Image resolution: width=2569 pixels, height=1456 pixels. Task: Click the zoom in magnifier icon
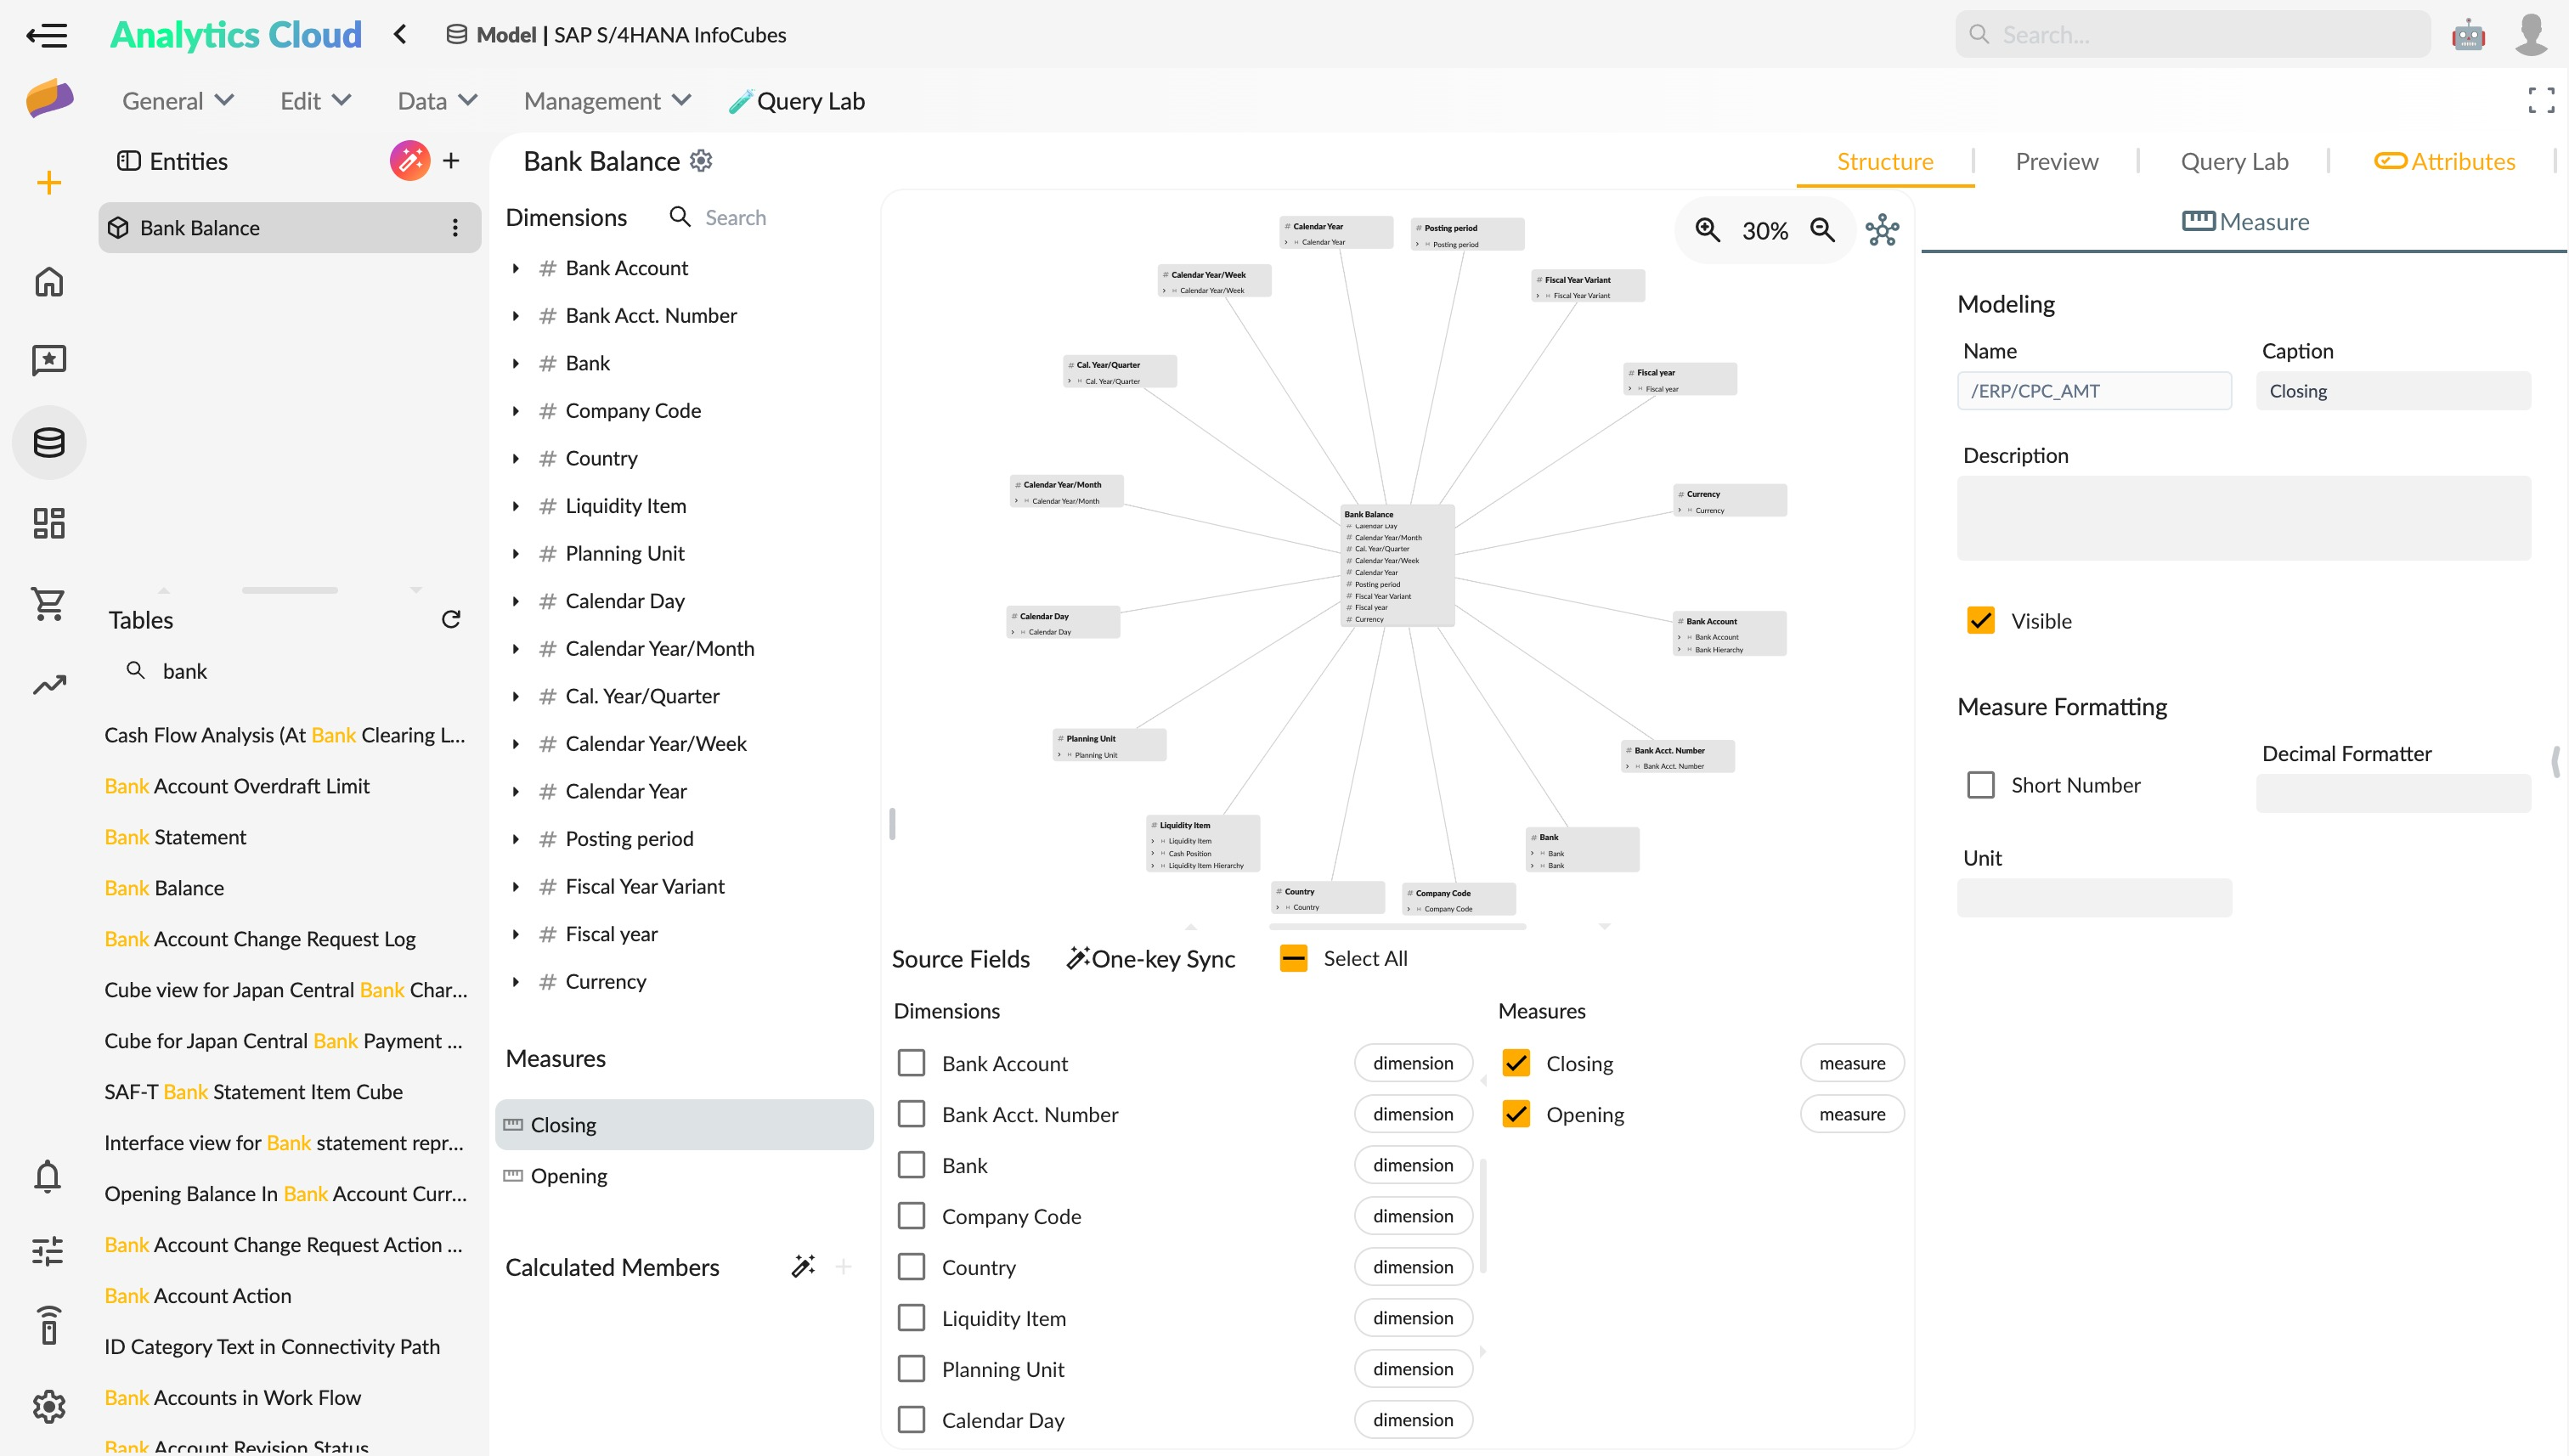point(1708,231)
